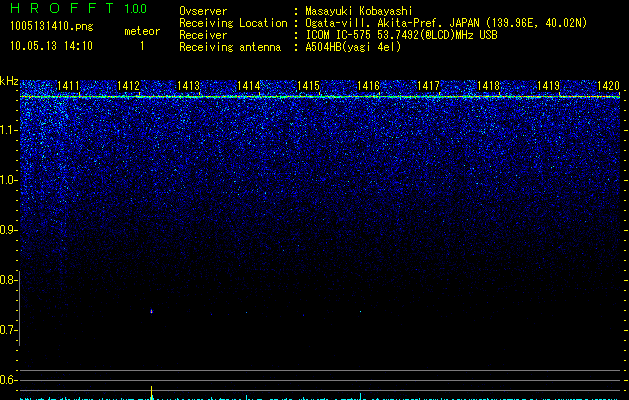Click the date stamp 10.05.13 14:10
Image resolution: width=629 pixels, height=400 pixels.
(51, 46)
